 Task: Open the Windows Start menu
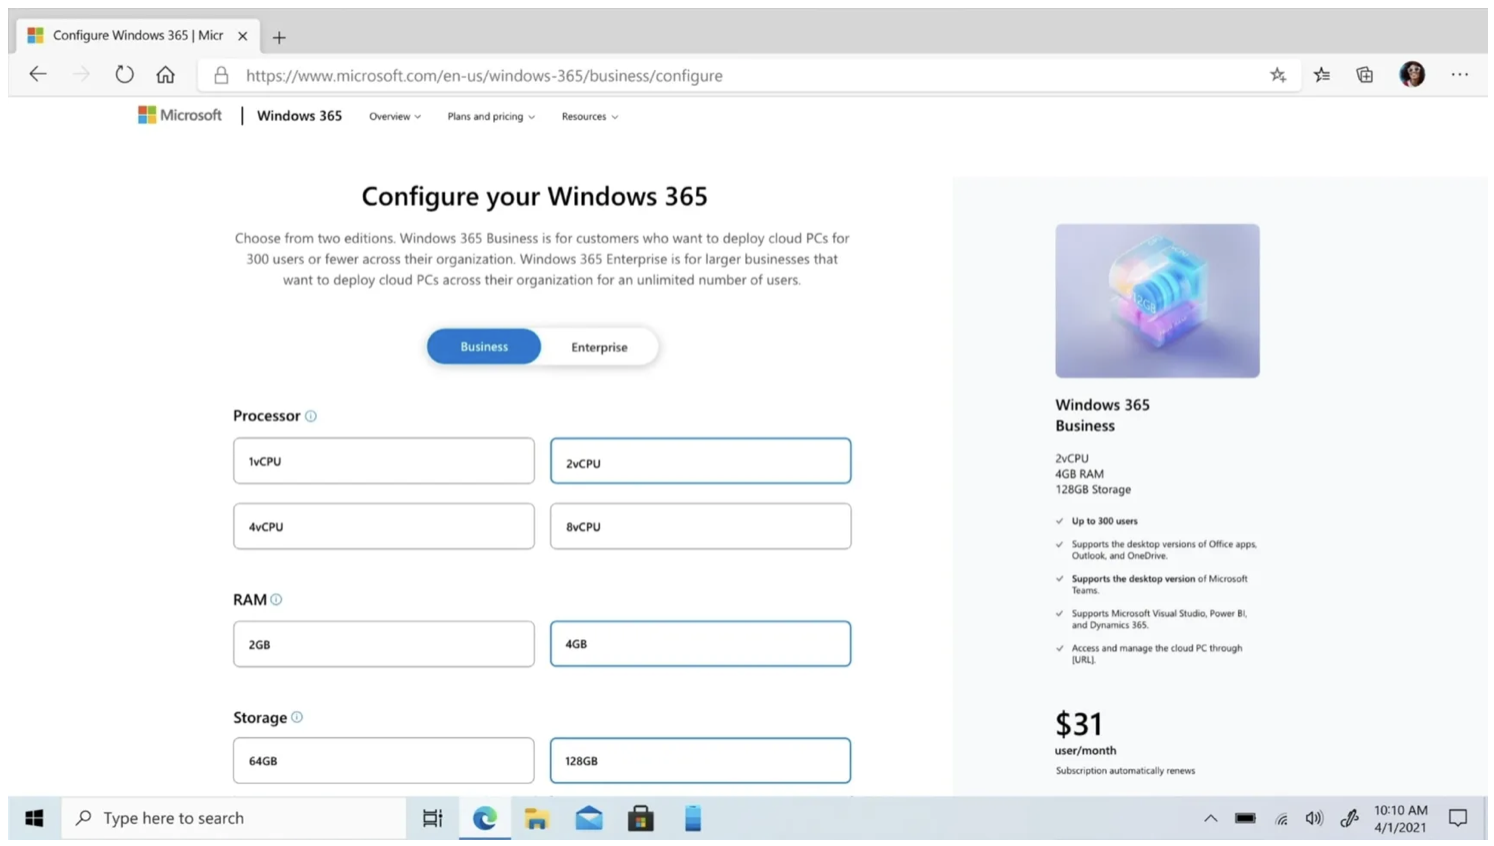coord(34,818)
